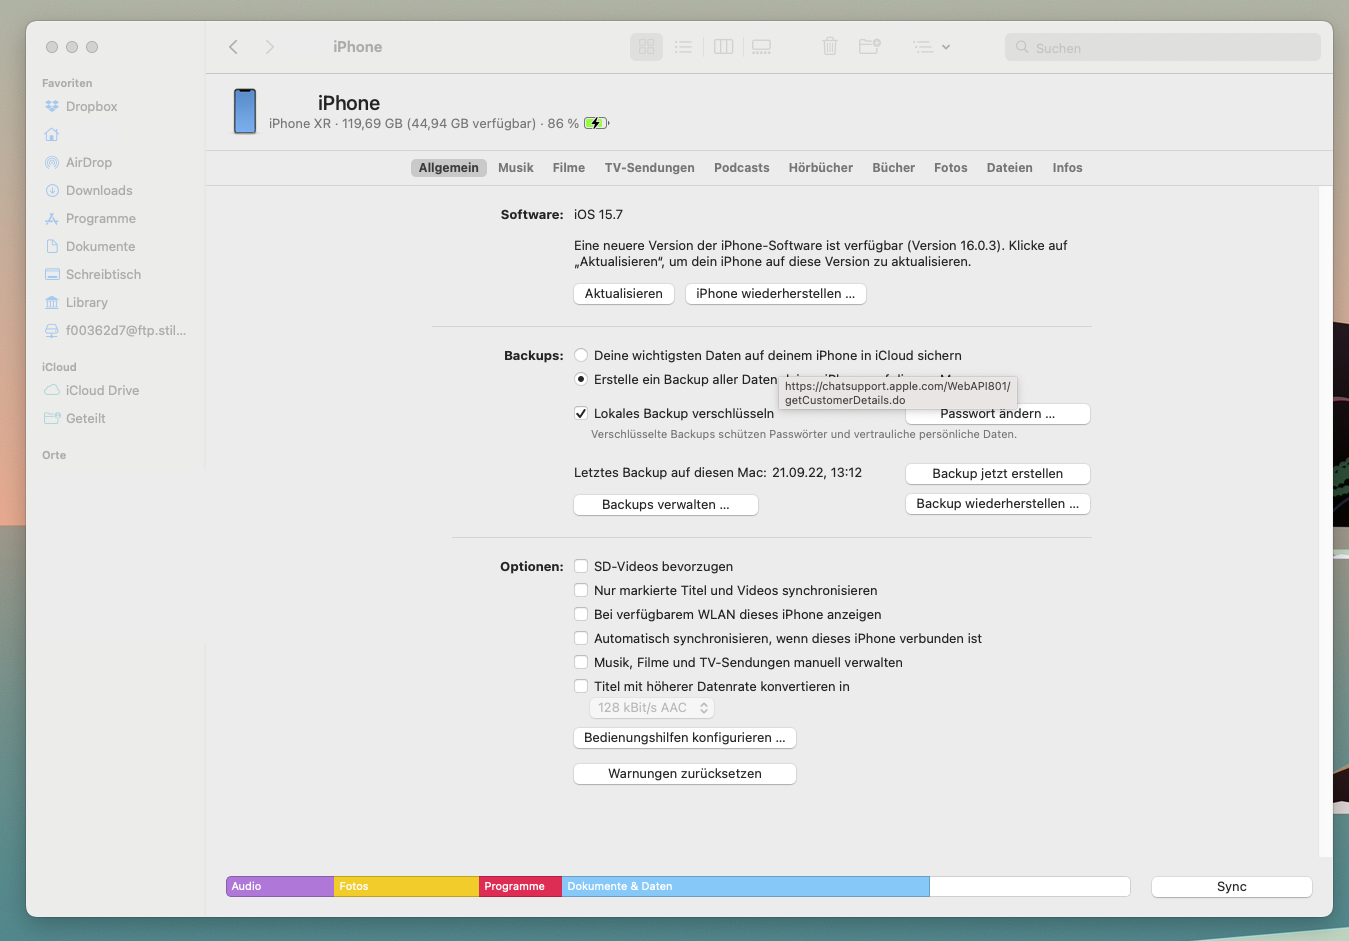Click the Programme storage segment
Screen dimensions: 1349x941
520,887
